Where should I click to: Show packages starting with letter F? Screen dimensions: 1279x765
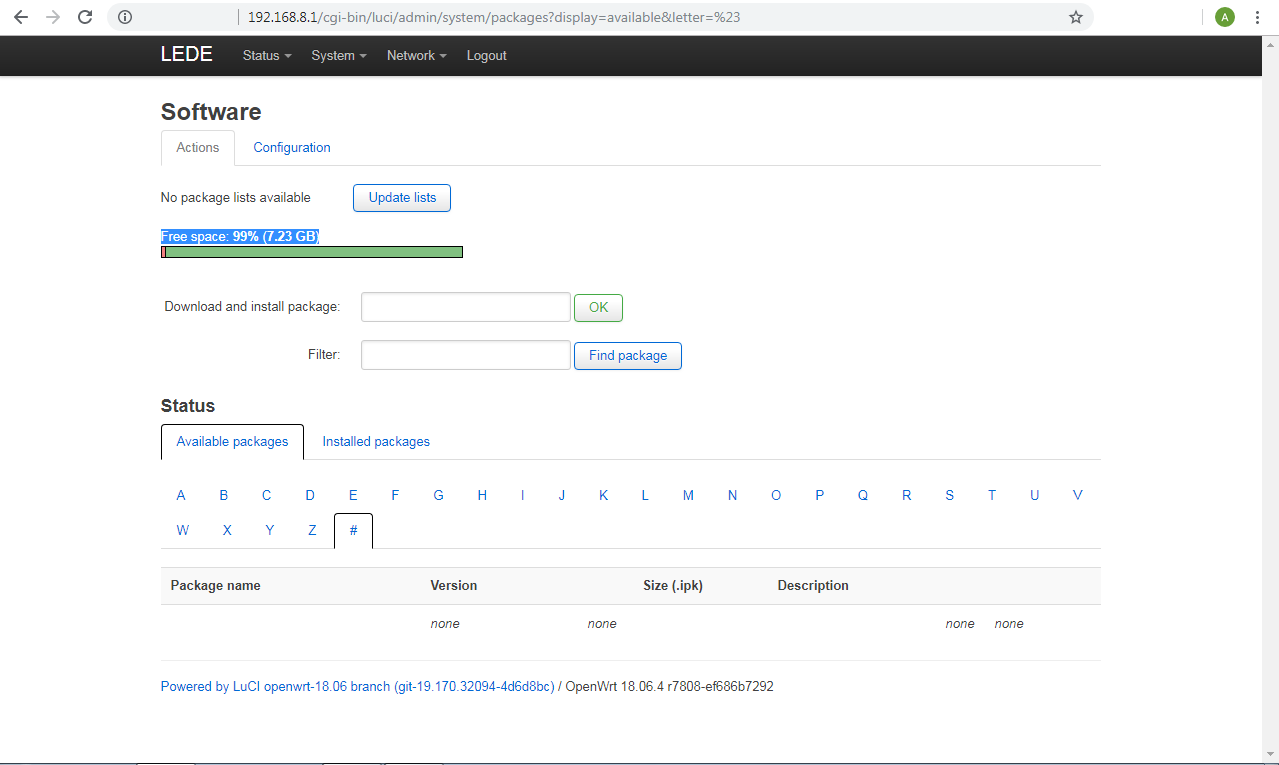pos(395,496)
